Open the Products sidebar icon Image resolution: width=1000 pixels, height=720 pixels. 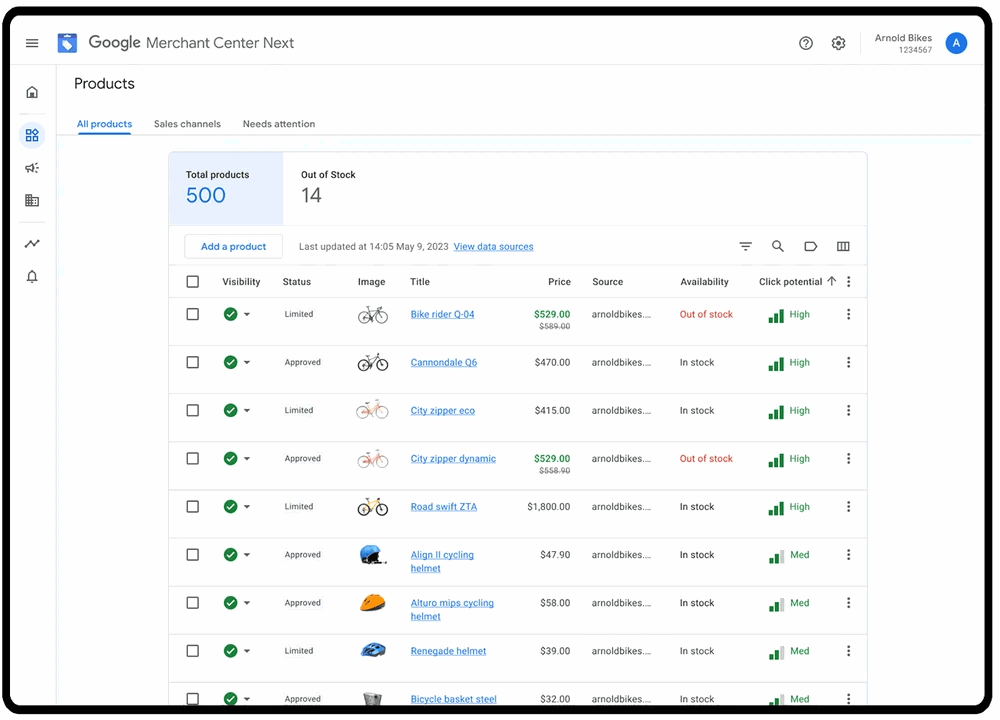pyautogui.click(x=32, y=135)
